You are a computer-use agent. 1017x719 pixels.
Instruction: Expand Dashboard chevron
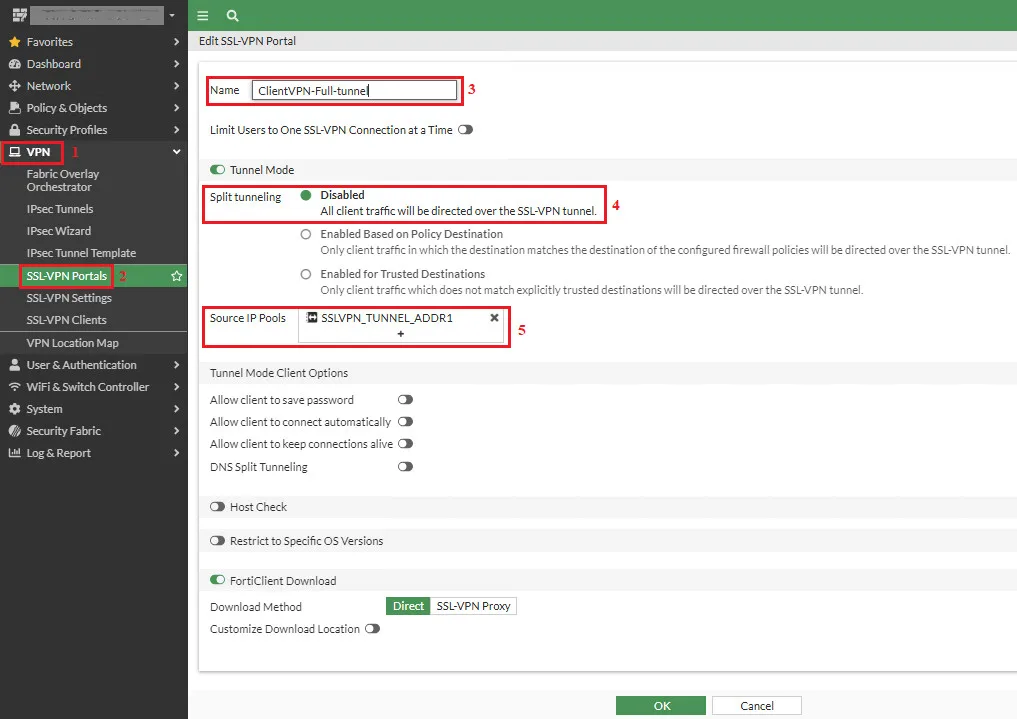pyautogui.click(x=176, y=64)
